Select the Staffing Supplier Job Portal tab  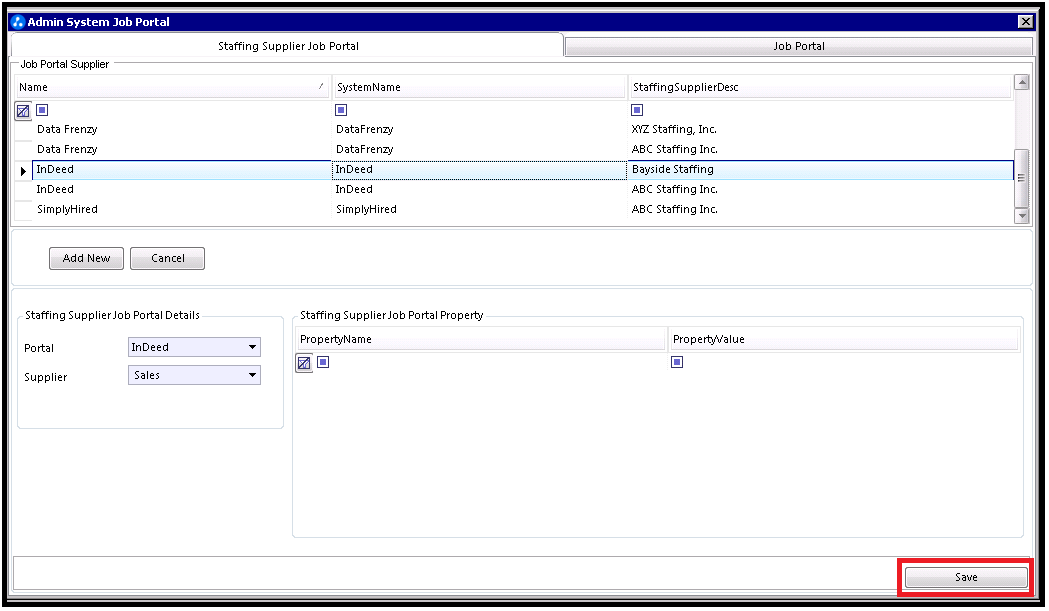click(288, 46)
